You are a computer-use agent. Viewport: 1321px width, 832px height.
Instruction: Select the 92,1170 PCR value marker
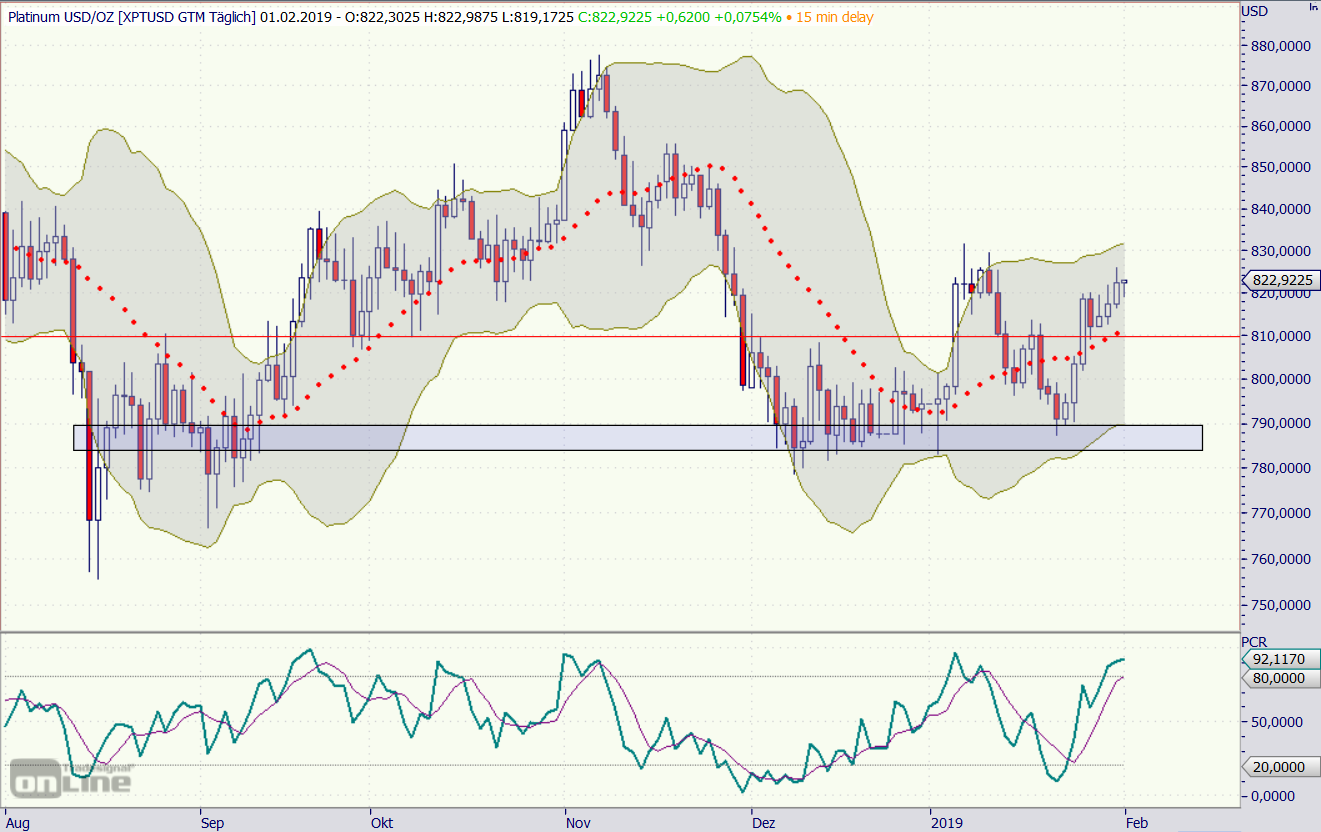pos(1279,659)
